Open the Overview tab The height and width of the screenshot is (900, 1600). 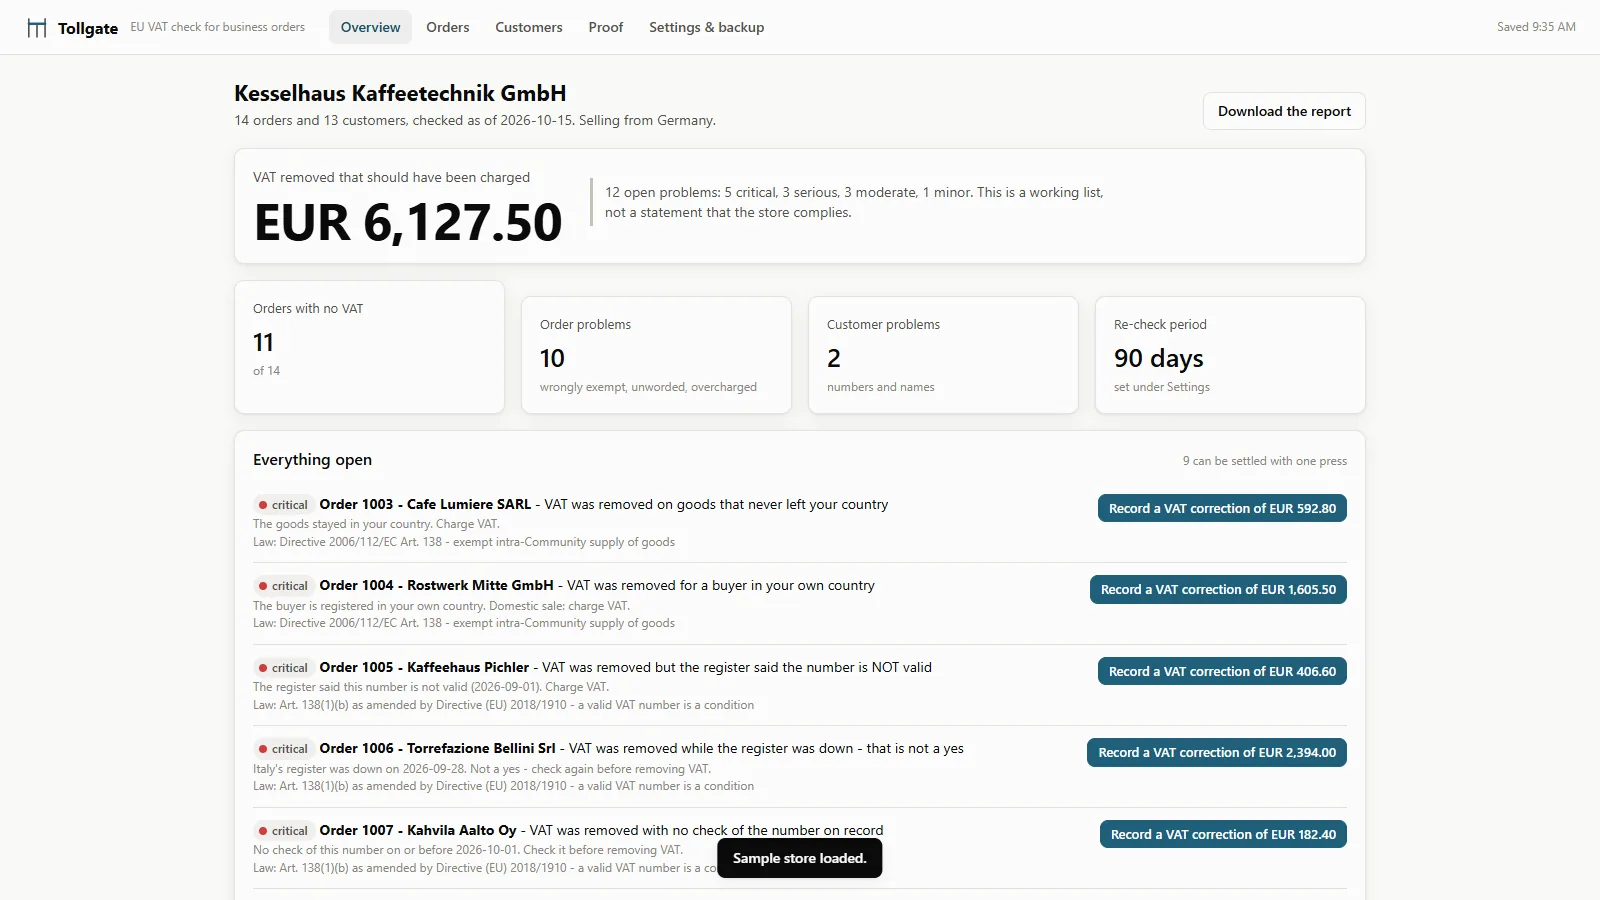tap(370, 27)
